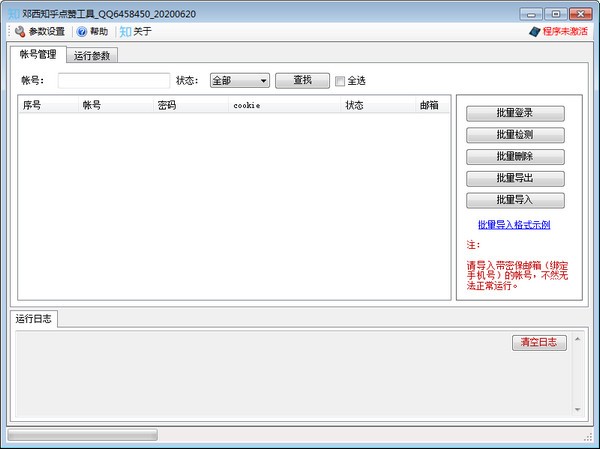Click the 批量导入 button
This screenshot has height=449, width=600.
point(515,200)
